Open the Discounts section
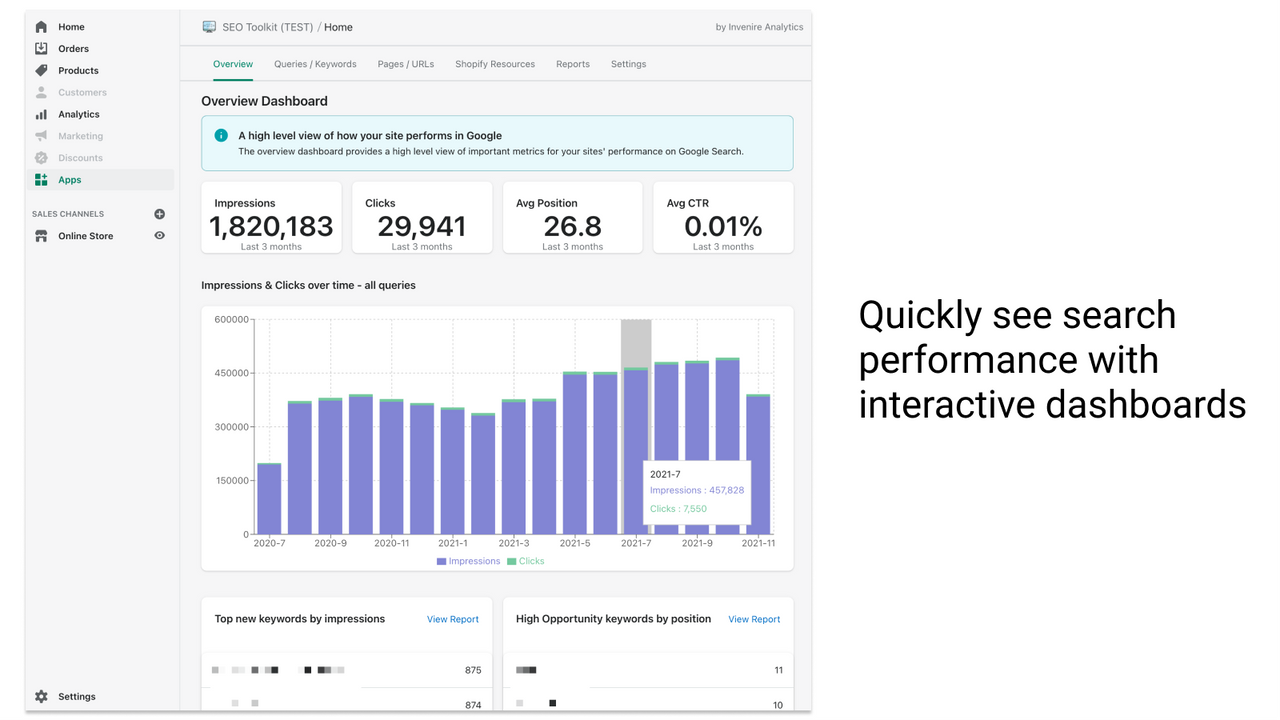Image resolution: width=1280 pixels, height=720 pixels. [40, 157]
